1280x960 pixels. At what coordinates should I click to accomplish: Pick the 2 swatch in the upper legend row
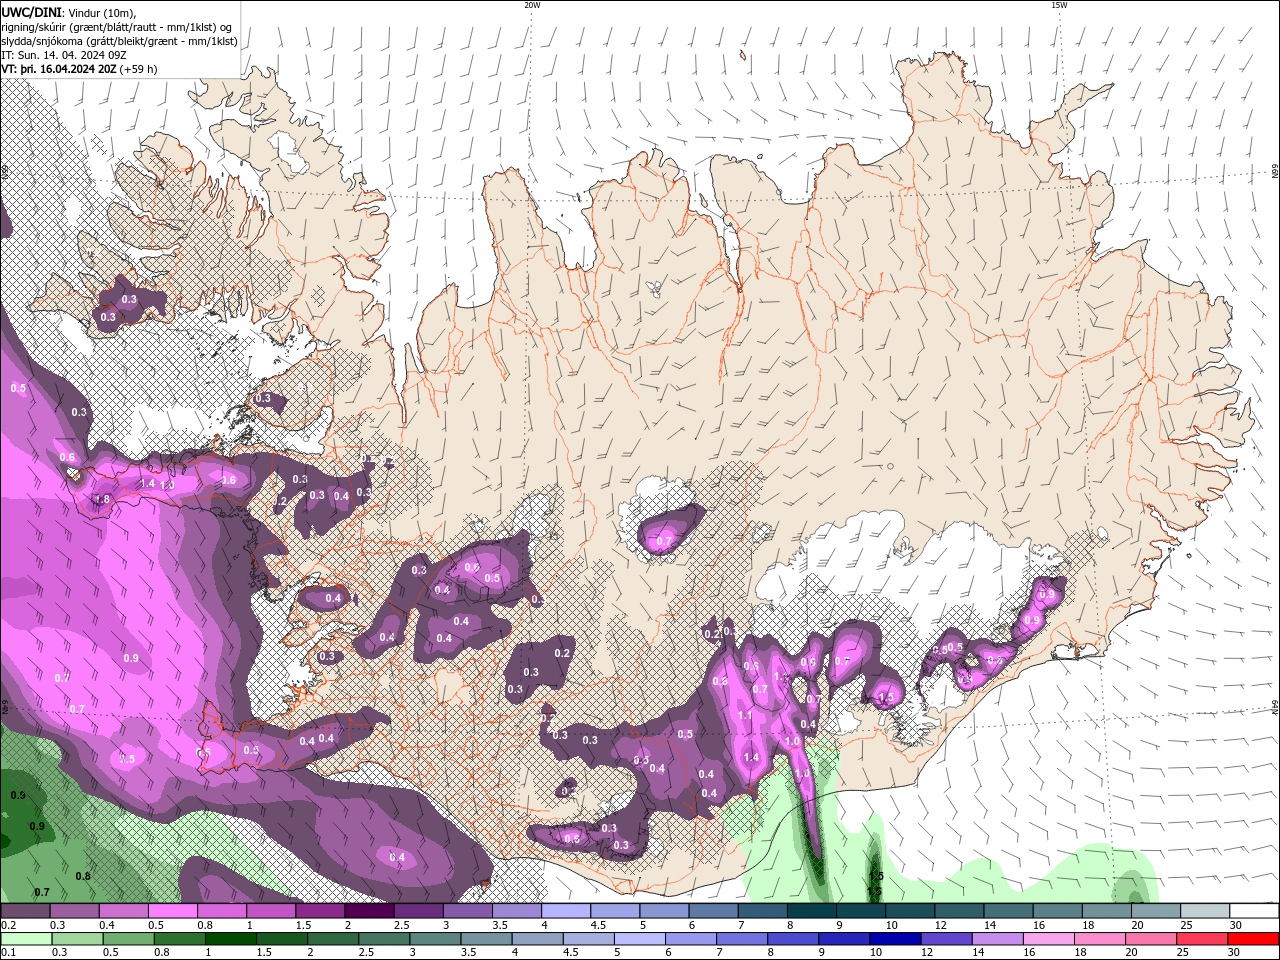369,911
